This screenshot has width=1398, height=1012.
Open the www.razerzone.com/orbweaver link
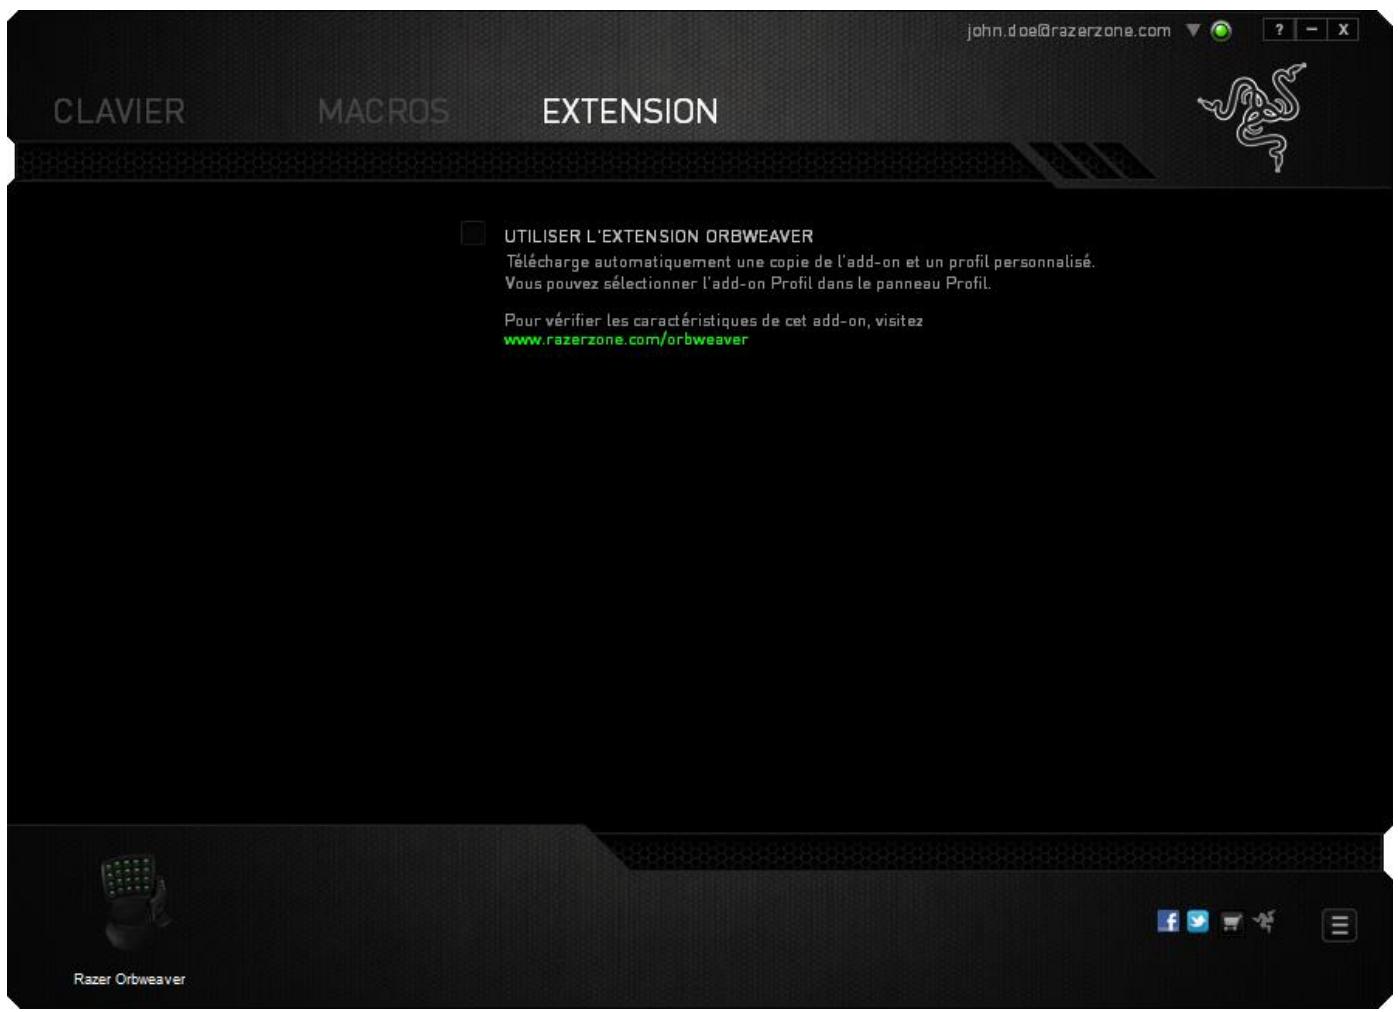click(626, 340)
